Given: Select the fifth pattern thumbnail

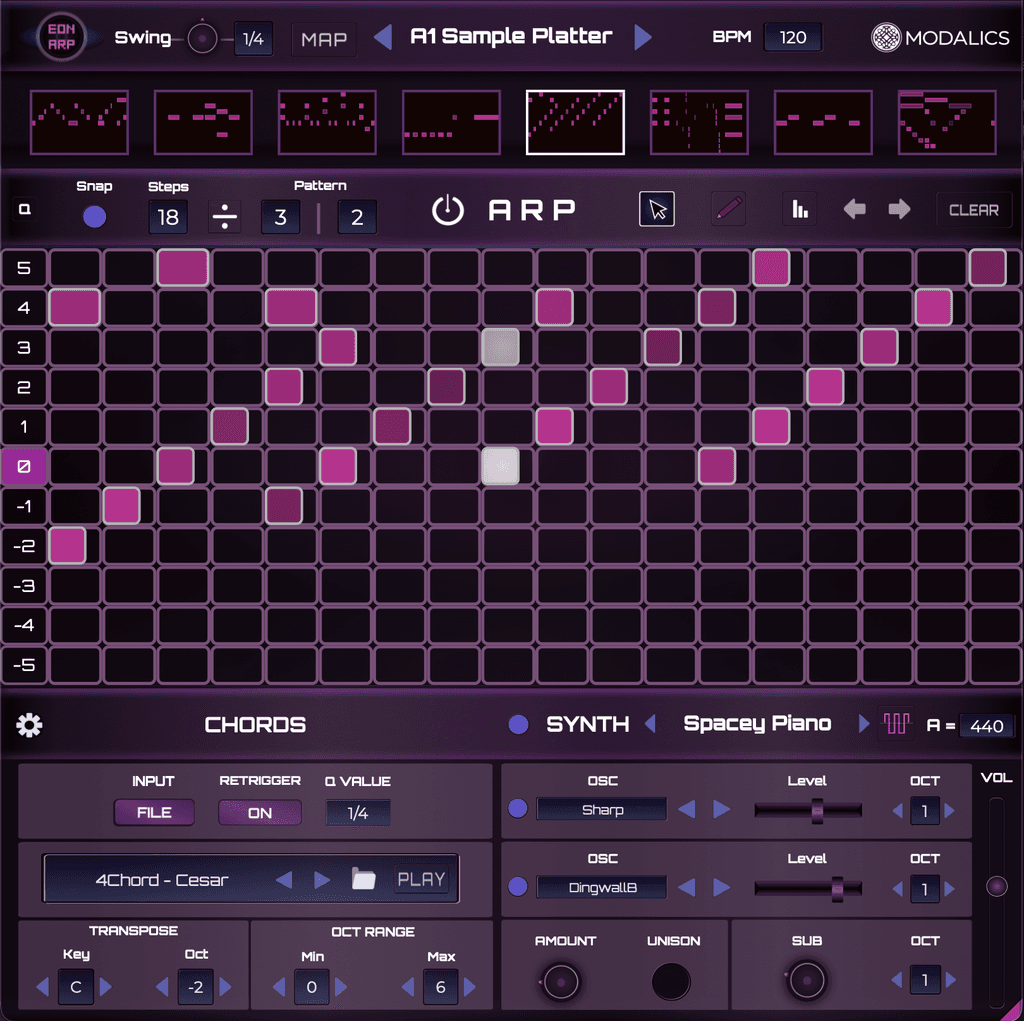Looking at the screenshot, I should [x=575, y=122].
